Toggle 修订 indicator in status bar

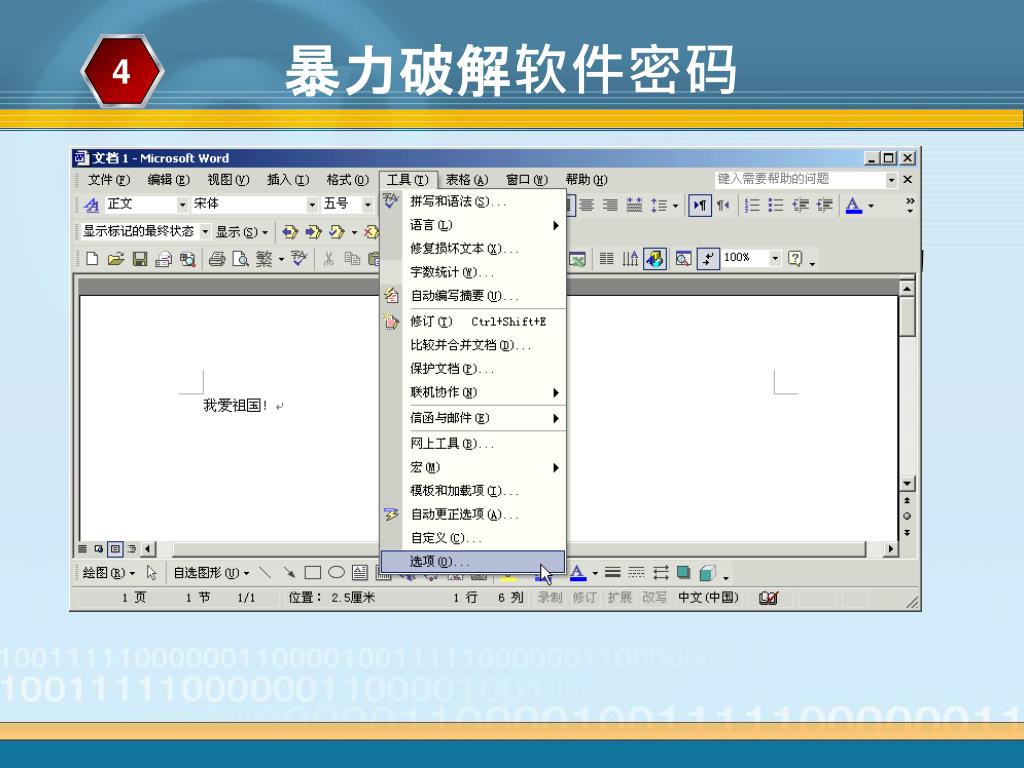pyautogui.click(x=584, y=598)
